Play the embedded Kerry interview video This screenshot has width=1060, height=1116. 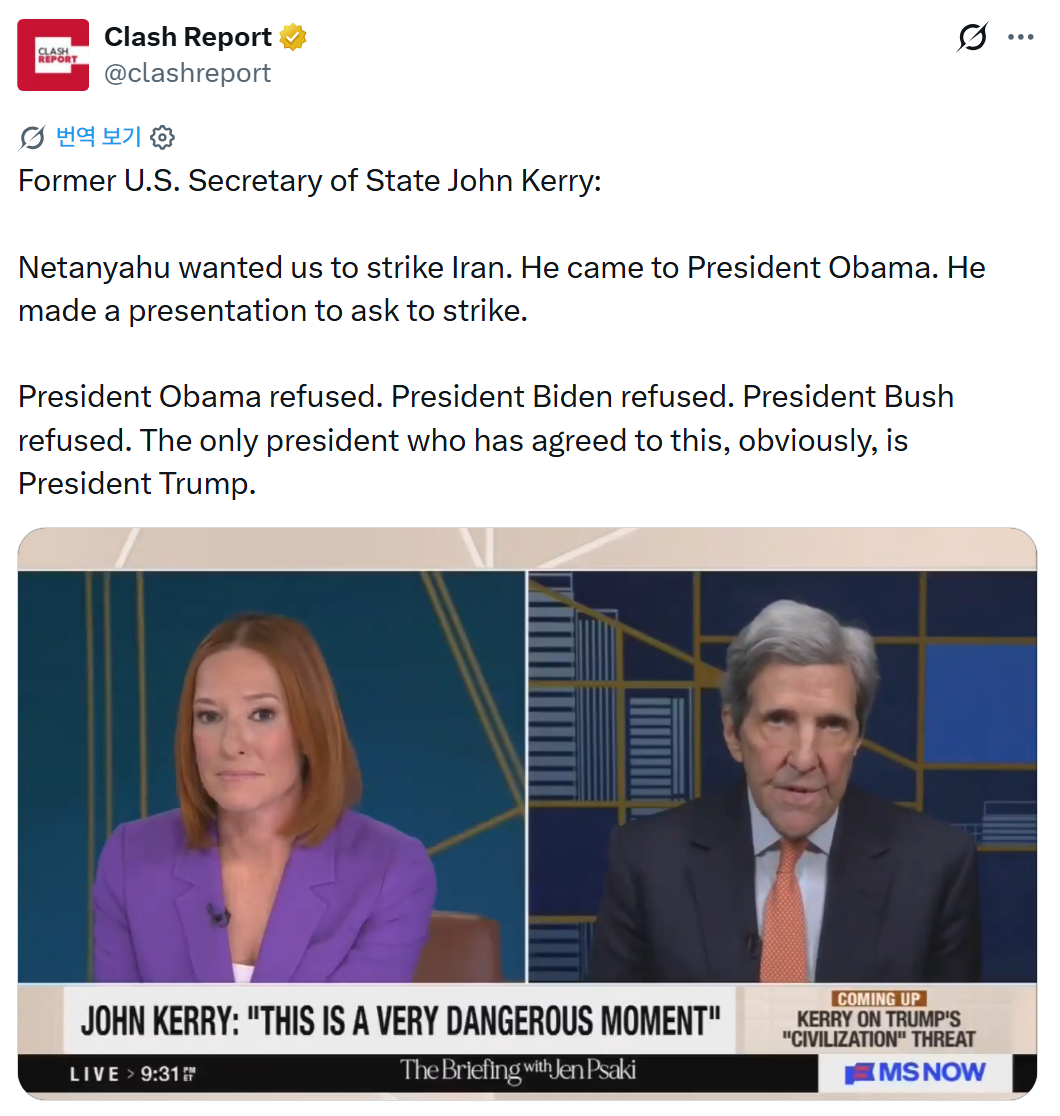click(x=527, y=813)
